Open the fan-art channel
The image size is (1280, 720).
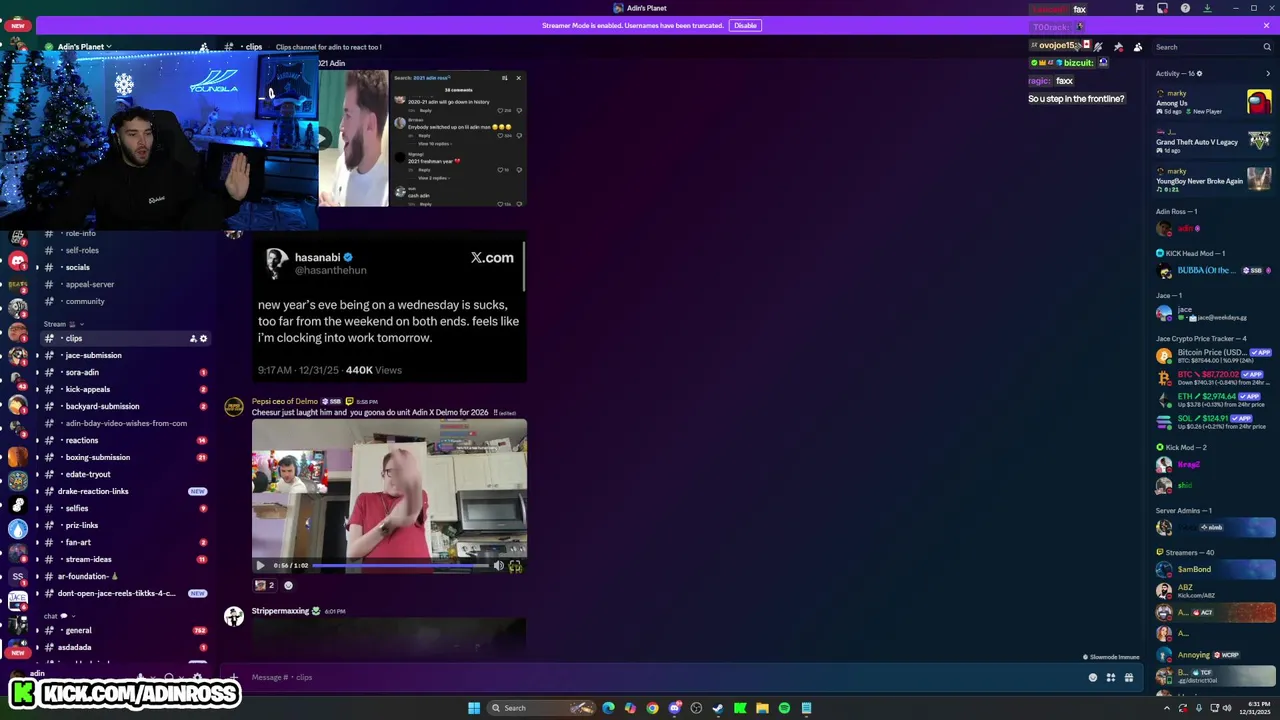click(x=127, y=543)
